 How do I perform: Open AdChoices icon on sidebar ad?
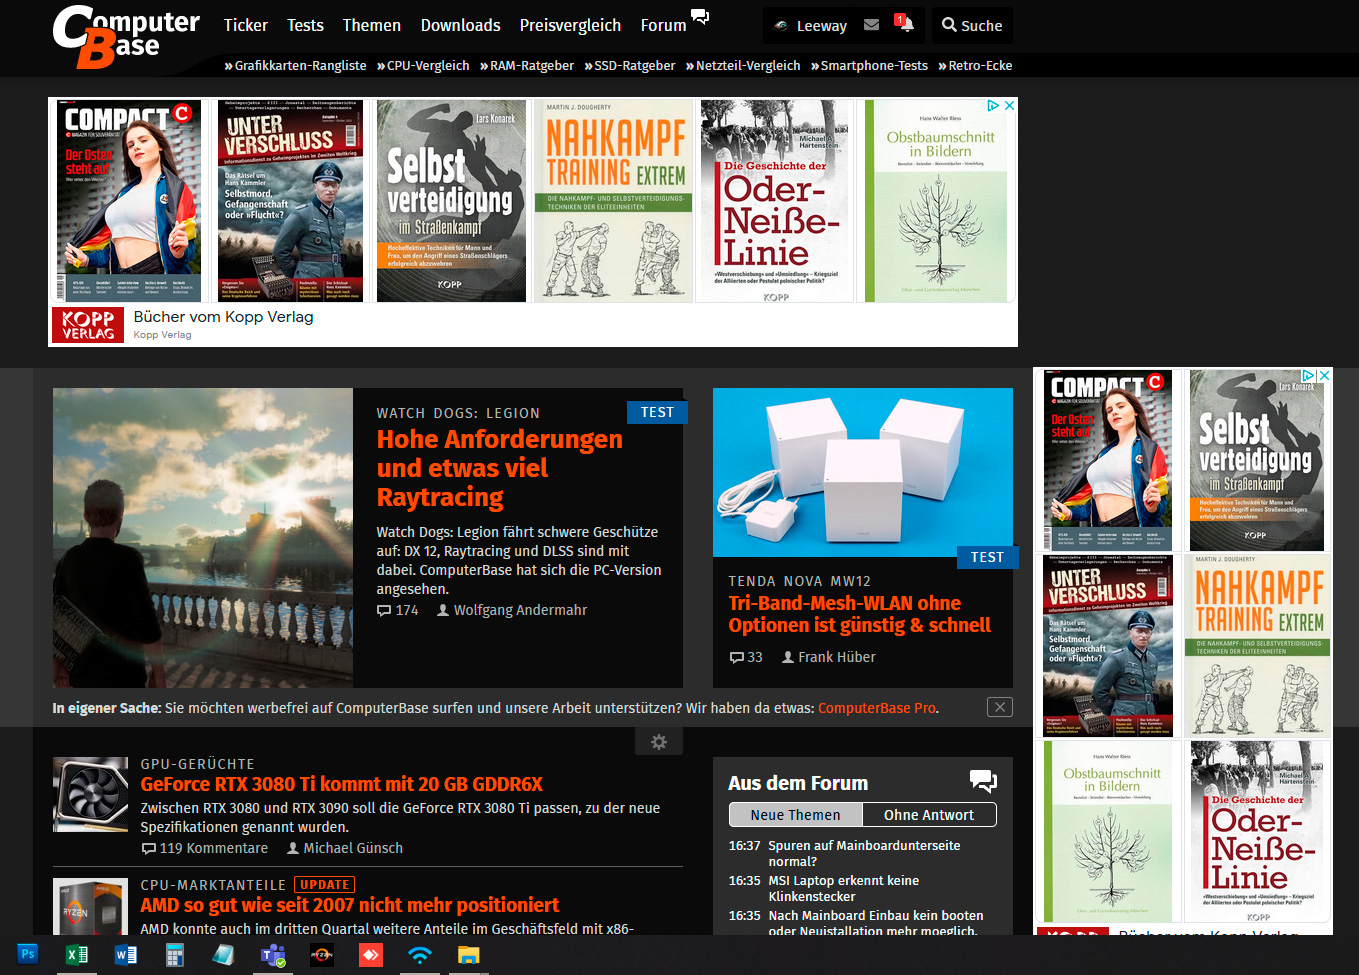click(1308, 376)
